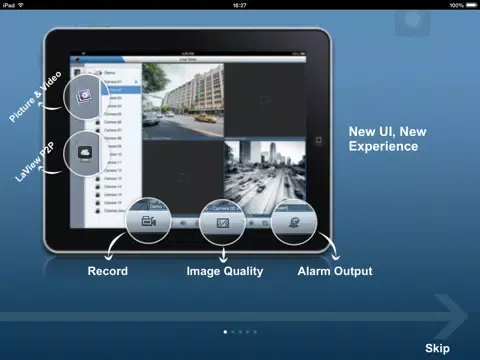Click the battery icon in status bar
The height and width of the screenshot is (360, 480).
click(x=472, y=5)
